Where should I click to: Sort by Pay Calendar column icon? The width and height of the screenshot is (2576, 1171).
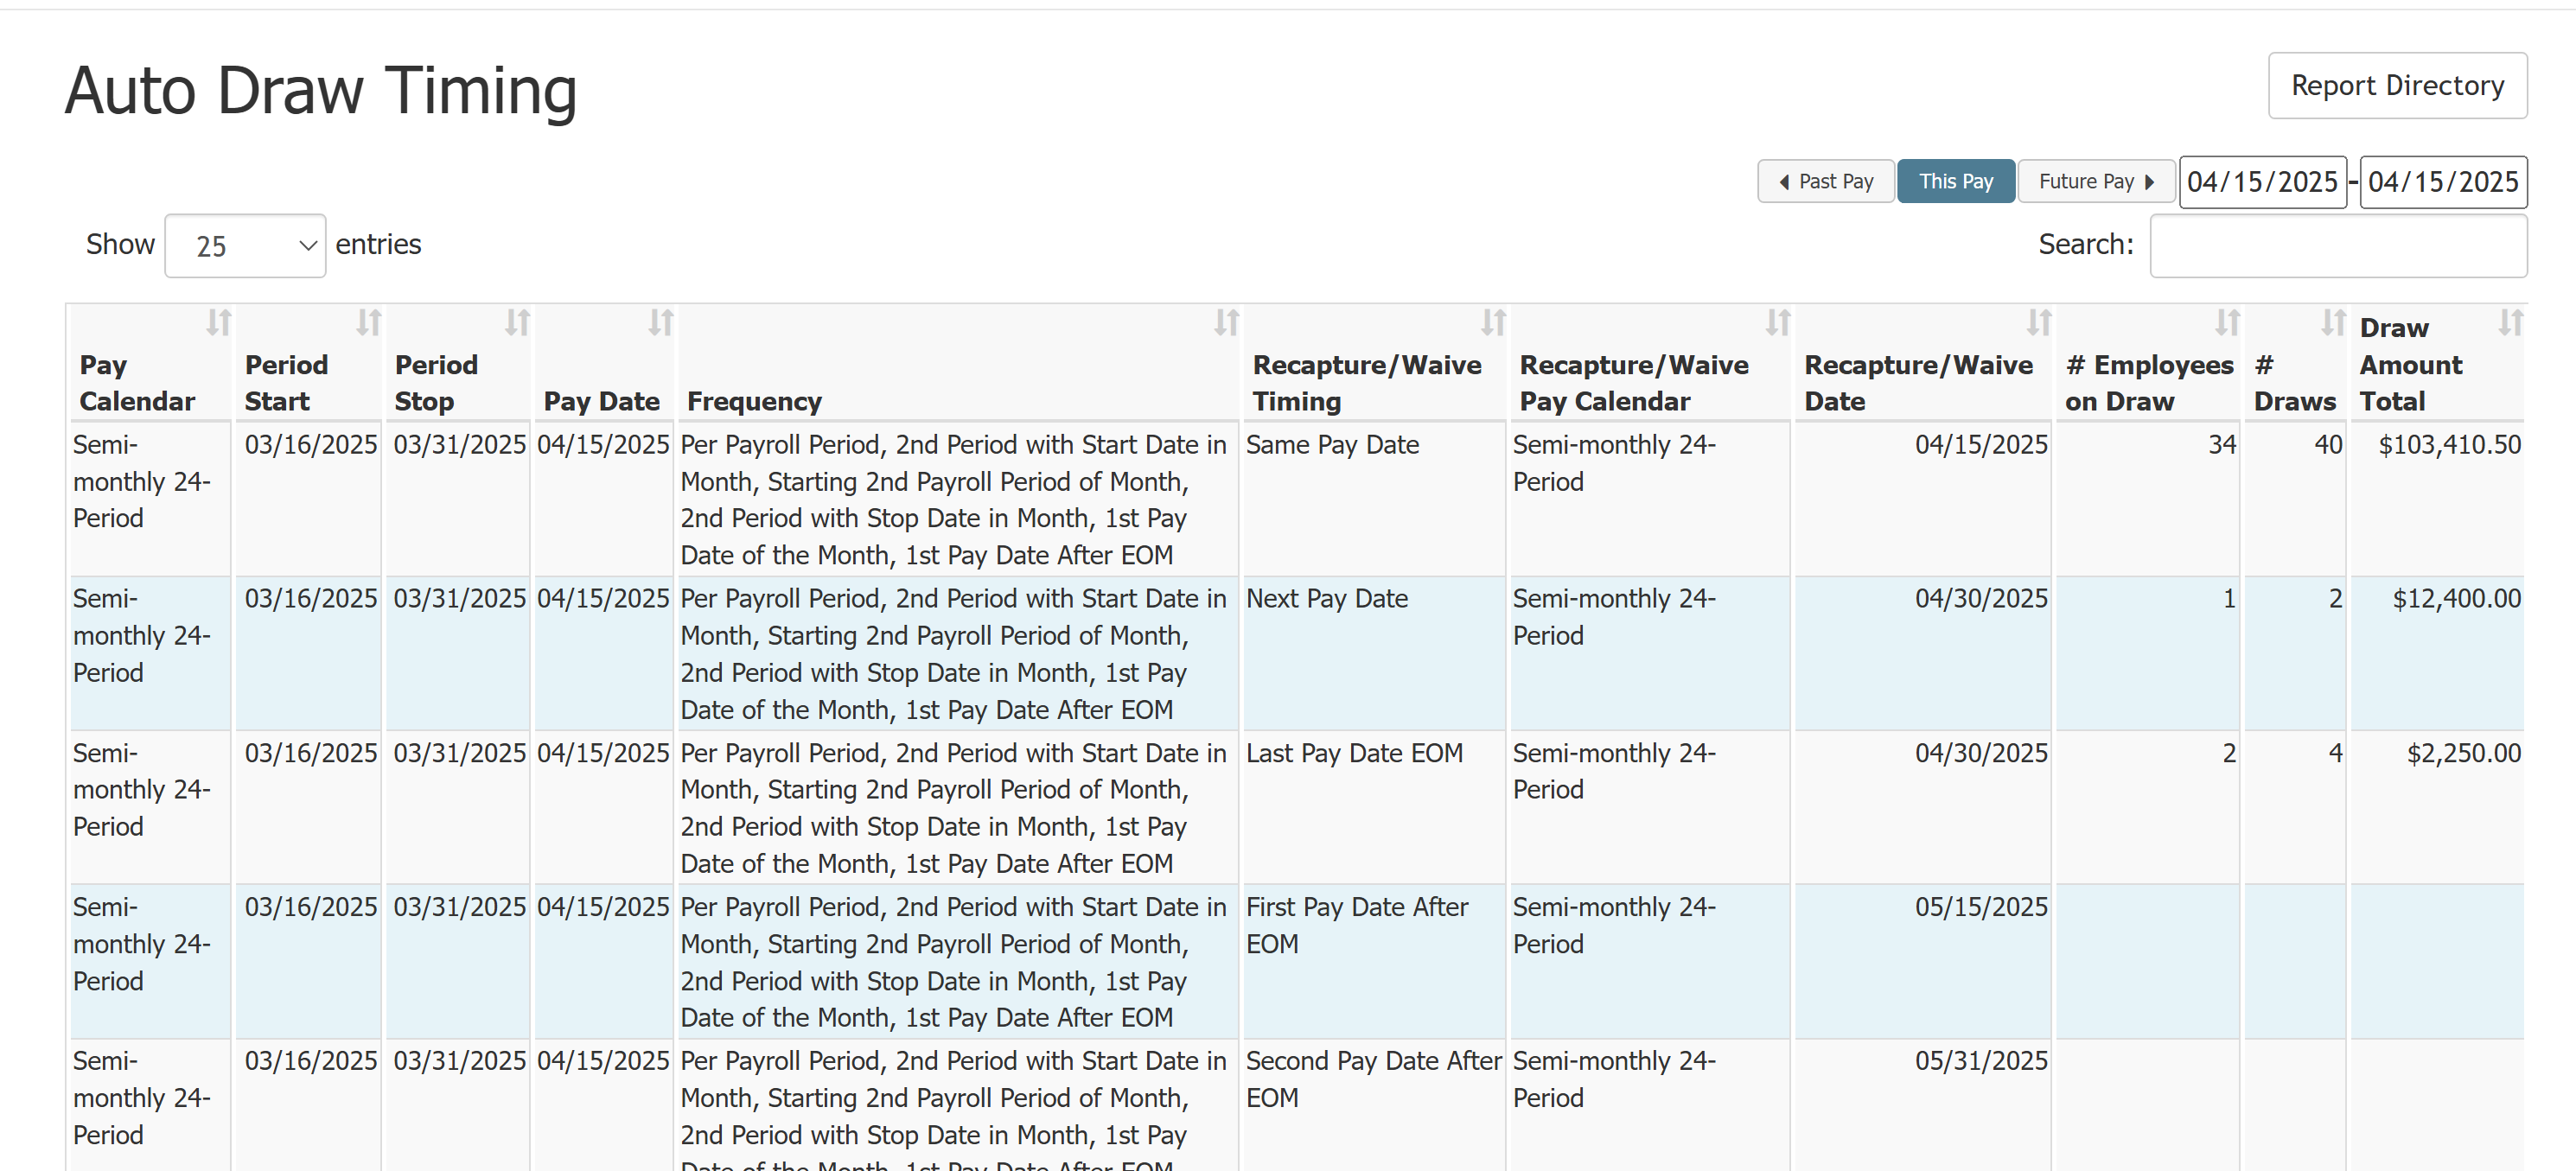pos(219,322)
